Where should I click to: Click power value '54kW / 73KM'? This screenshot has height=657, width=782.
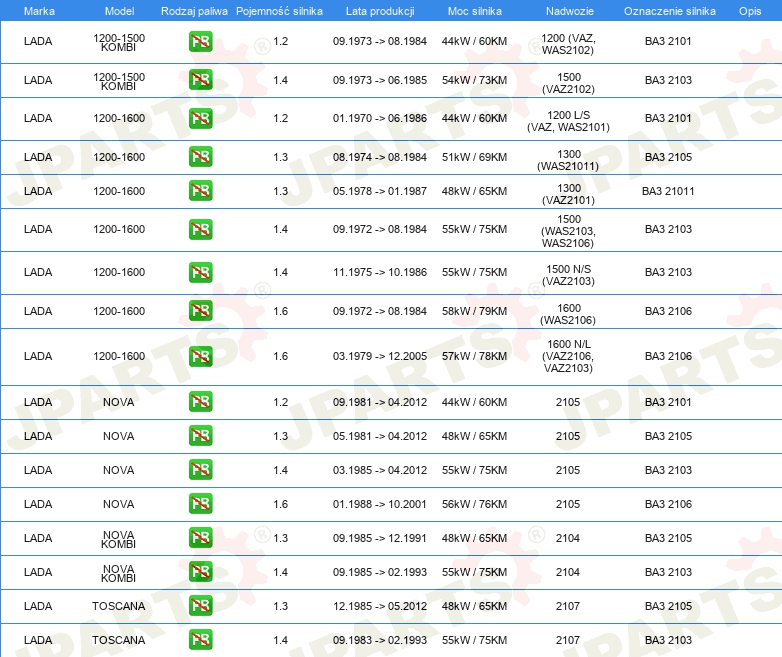pos(474,80)
